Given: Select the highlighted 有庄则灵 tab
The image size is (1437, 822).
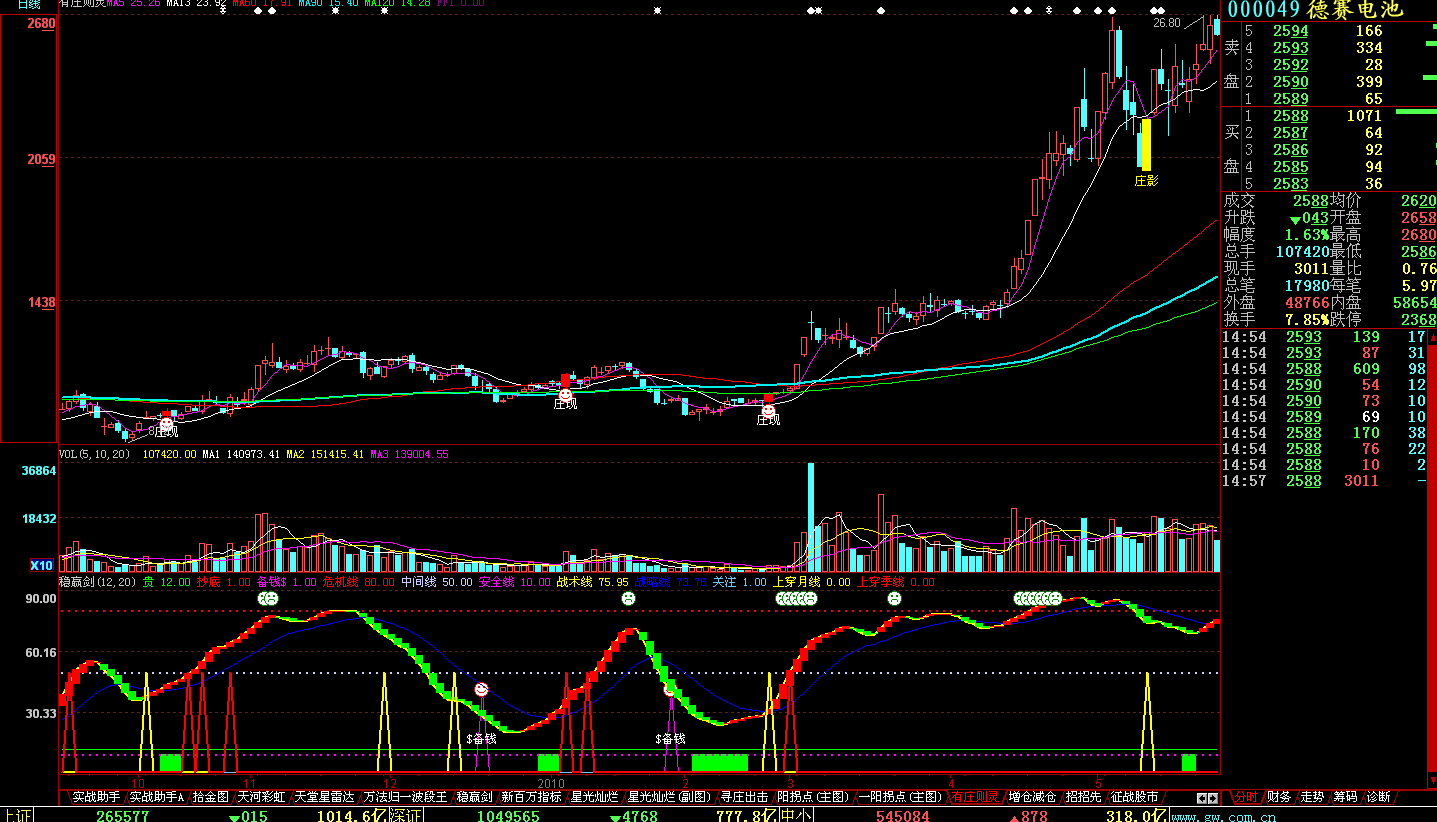Looking at the screenshot, I should tap(975, 797).
